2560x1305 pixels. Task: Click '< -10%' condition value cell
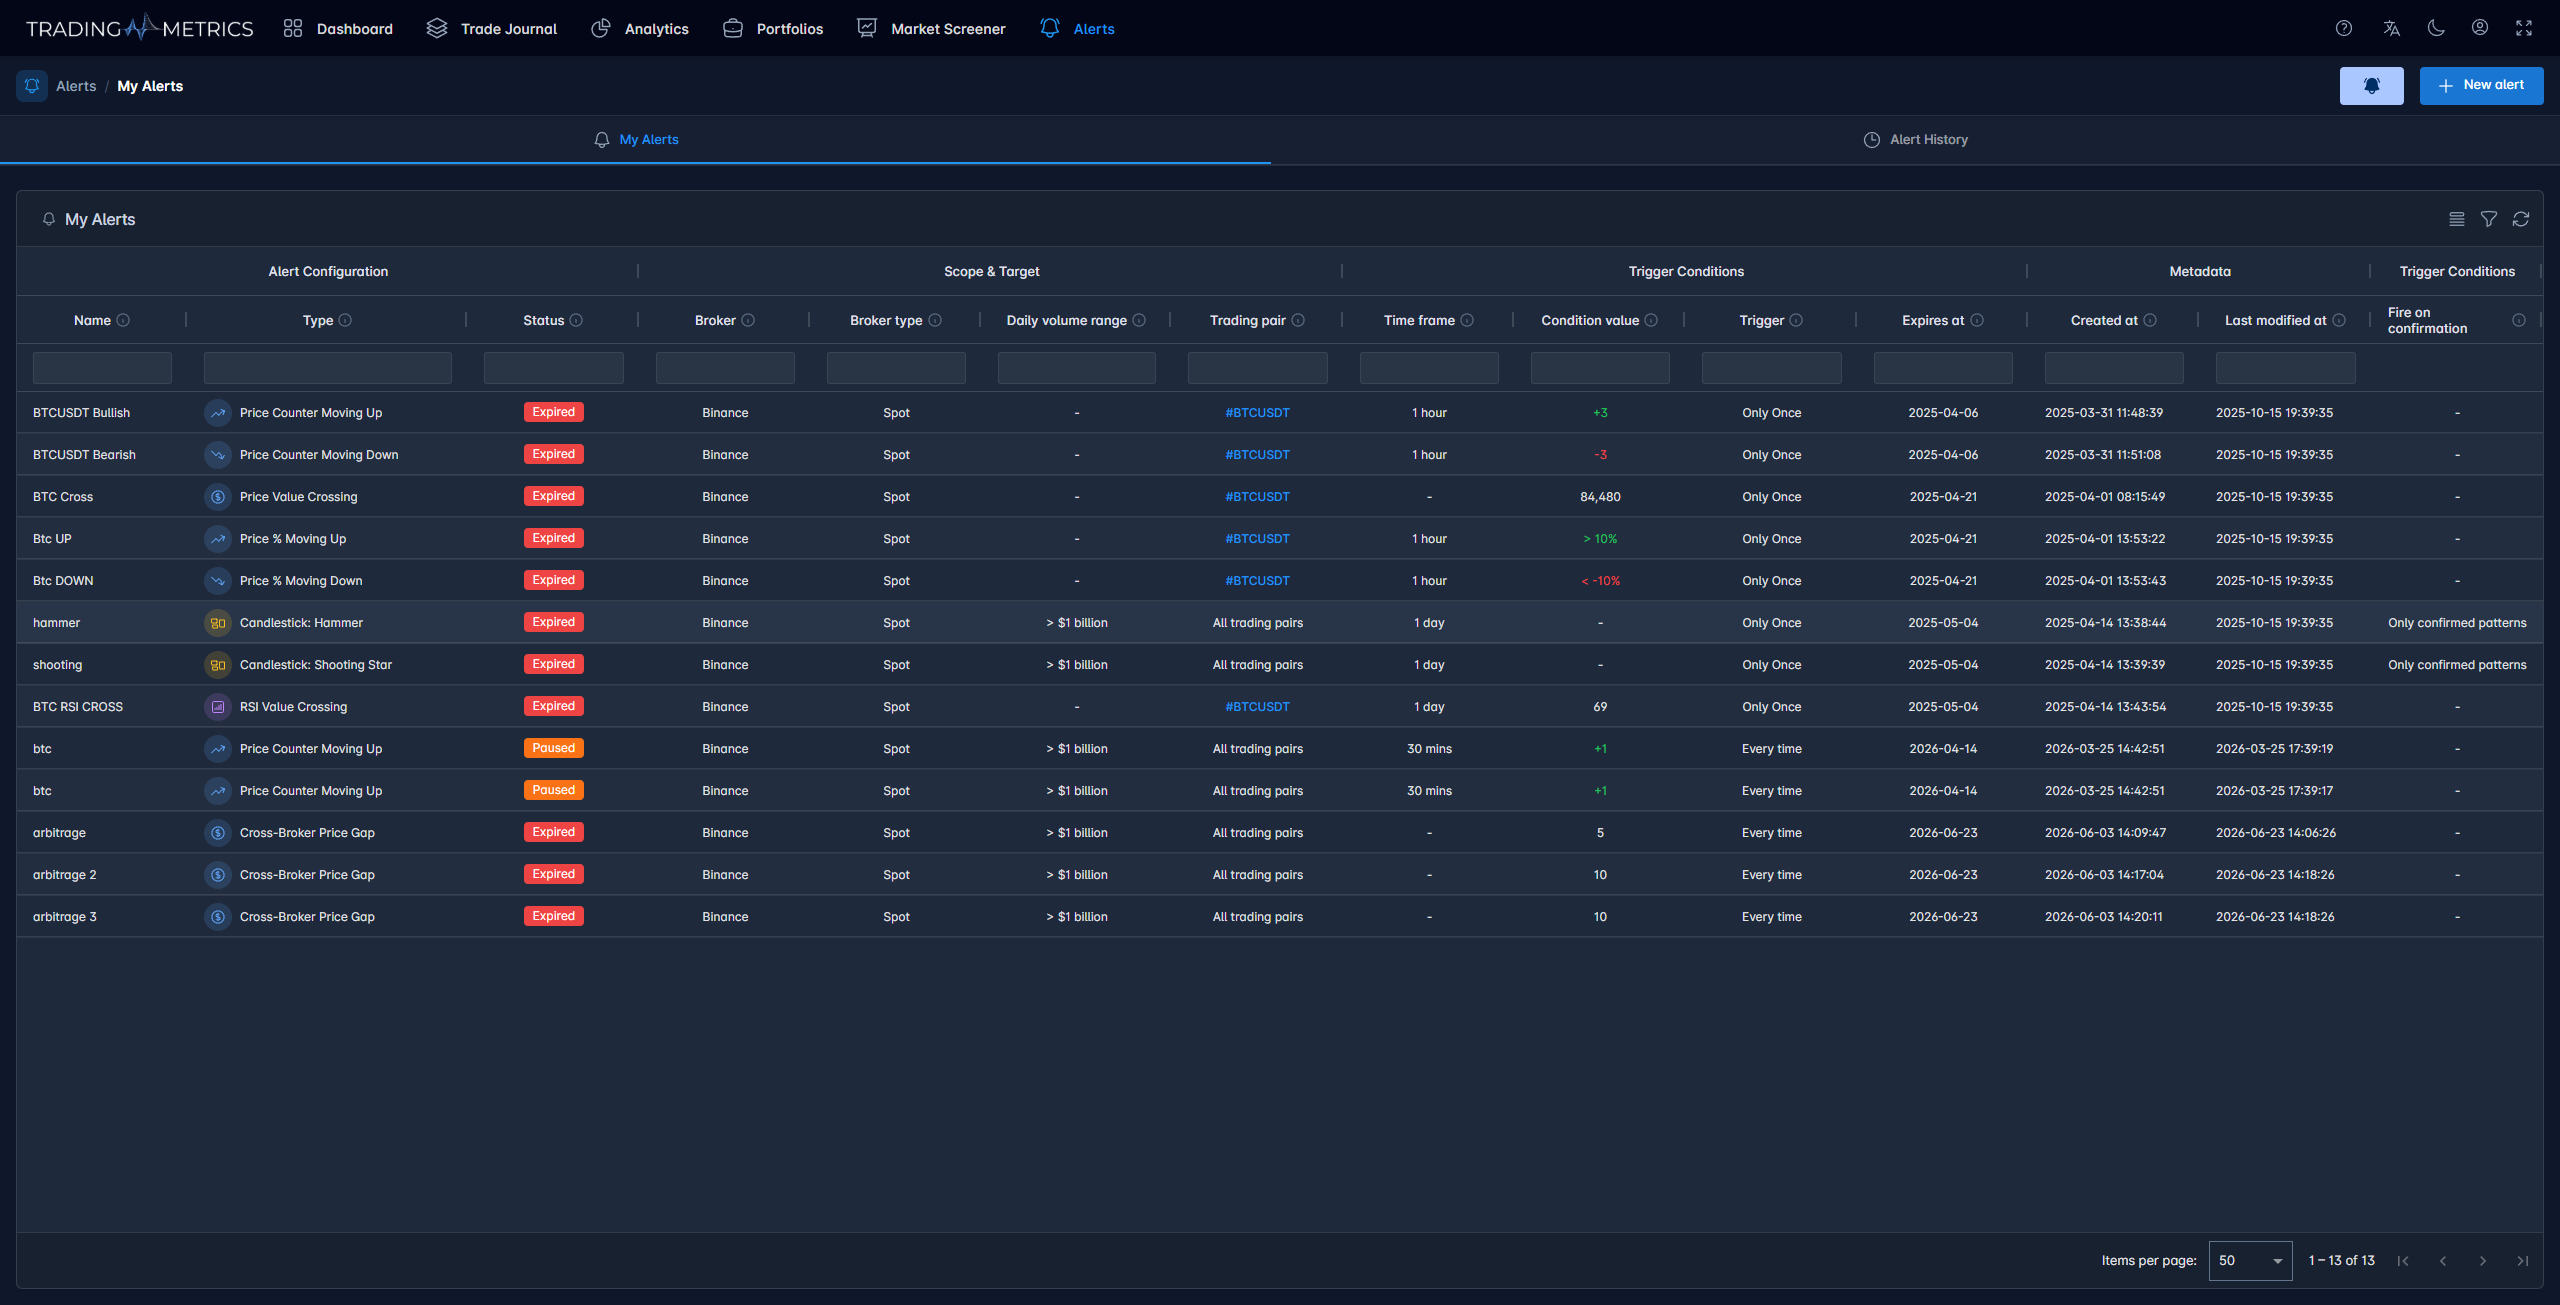pyautogui.click(x=1600, y=581)
